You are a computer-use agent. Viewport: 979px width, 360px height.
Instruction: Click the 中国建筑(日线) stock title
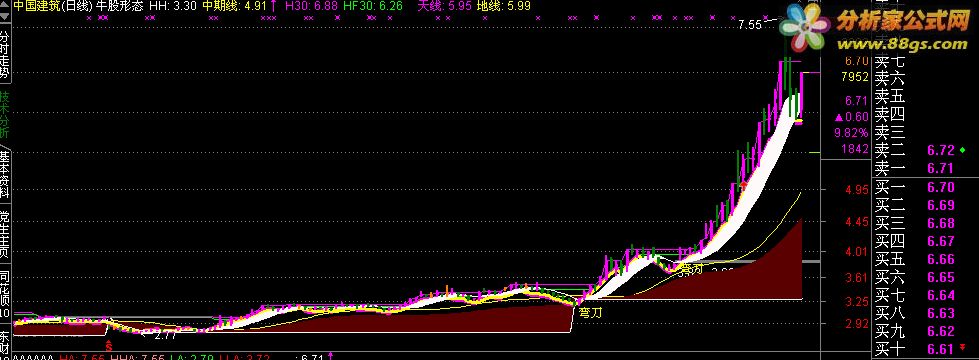click(x=52, y=6)
